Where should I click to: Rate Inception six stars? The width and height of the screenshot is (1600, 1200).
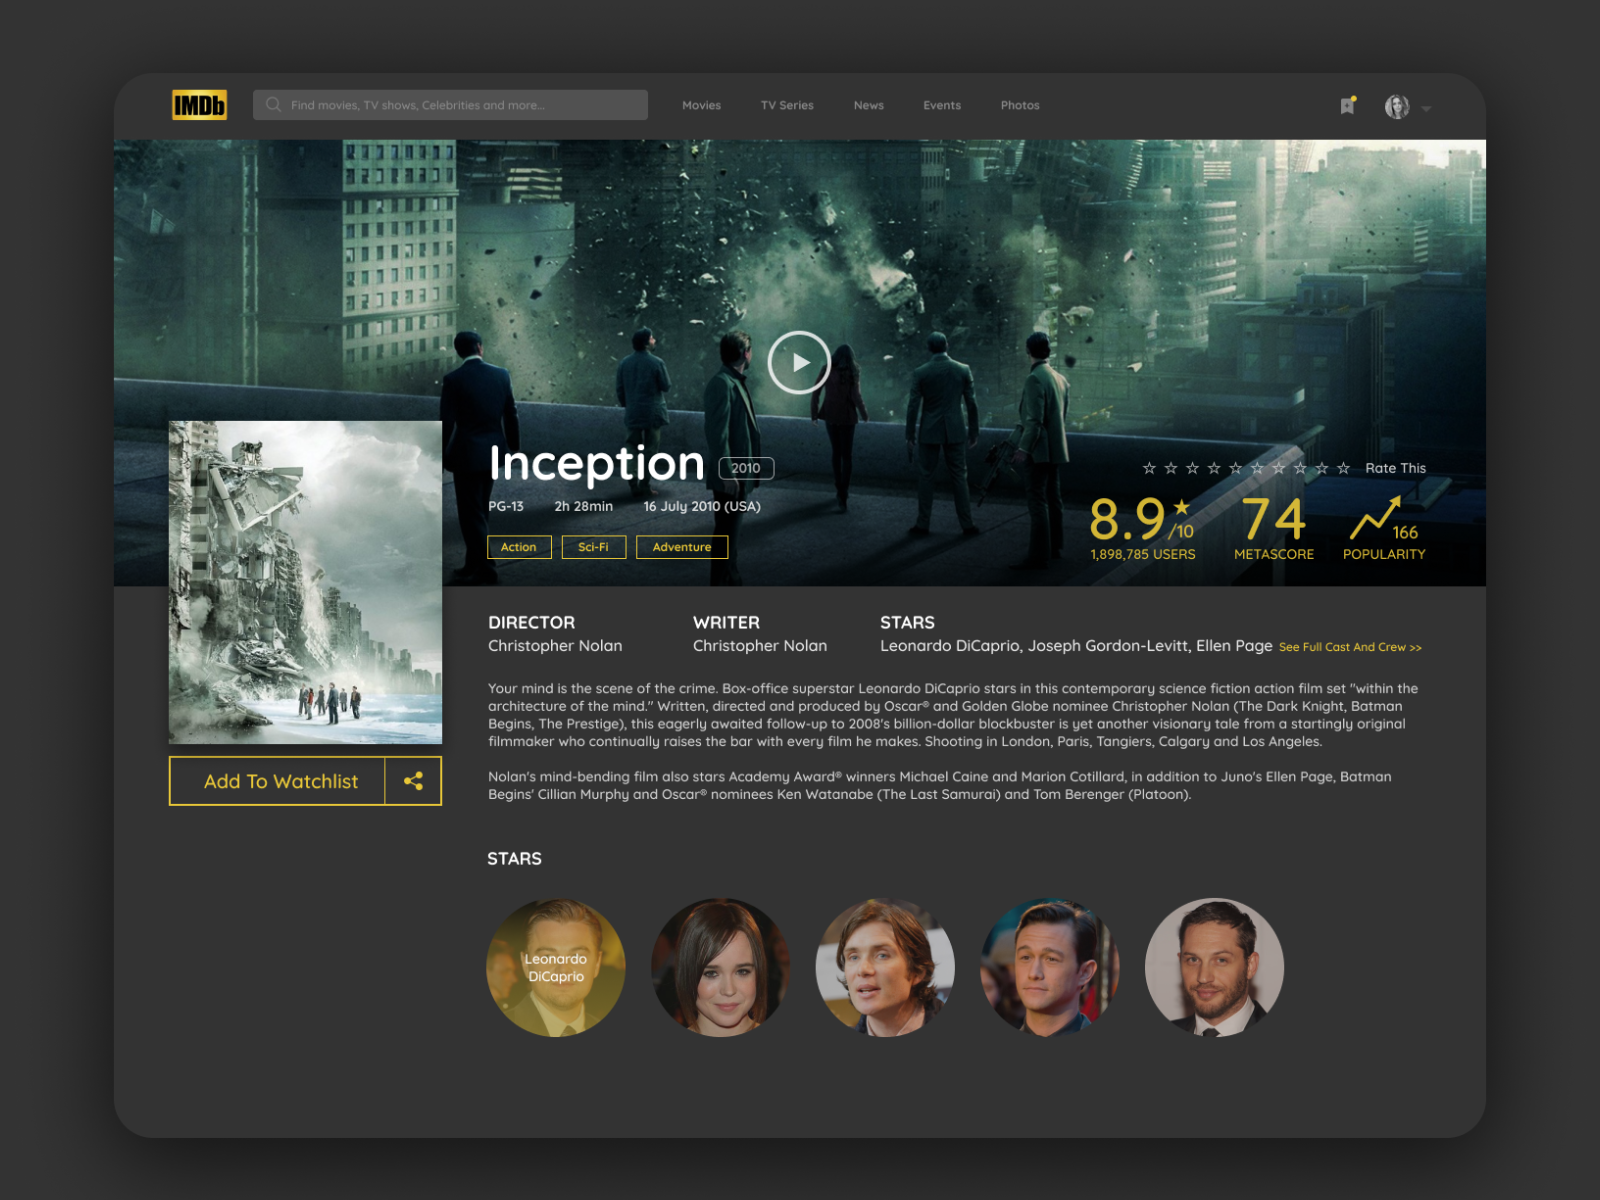point(1257,468)
